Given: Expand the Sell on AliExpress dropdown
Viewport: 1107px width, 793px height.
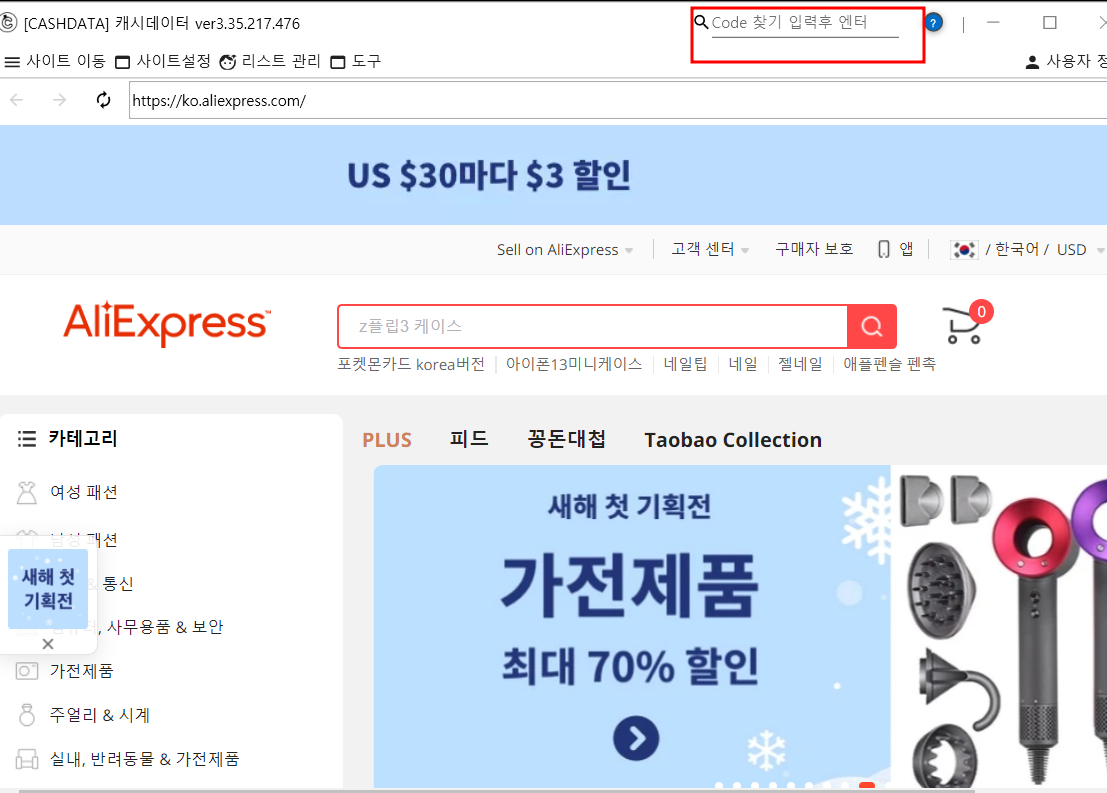Looking at the screenshot, I should (565, 250).
